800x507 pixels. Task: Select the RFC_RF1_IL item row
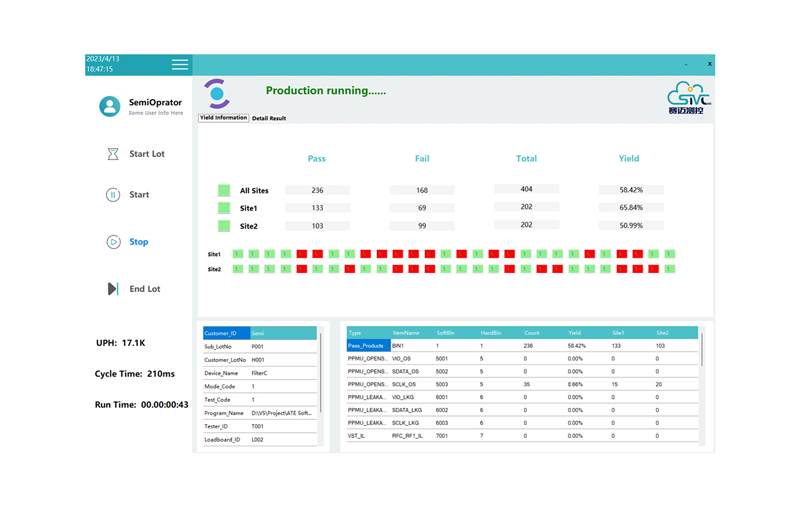[522, 436]
